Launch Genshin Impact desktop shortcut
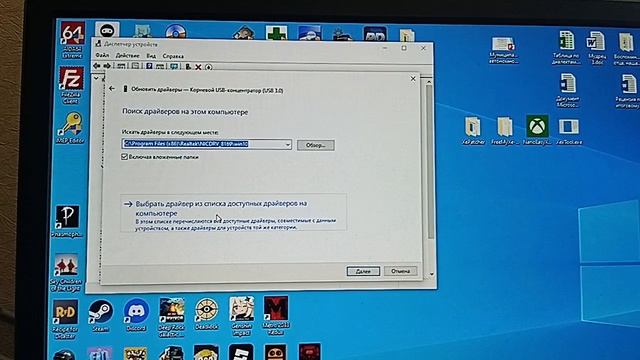Viewport: 640px width, 360px height. [x=241, y=316]
